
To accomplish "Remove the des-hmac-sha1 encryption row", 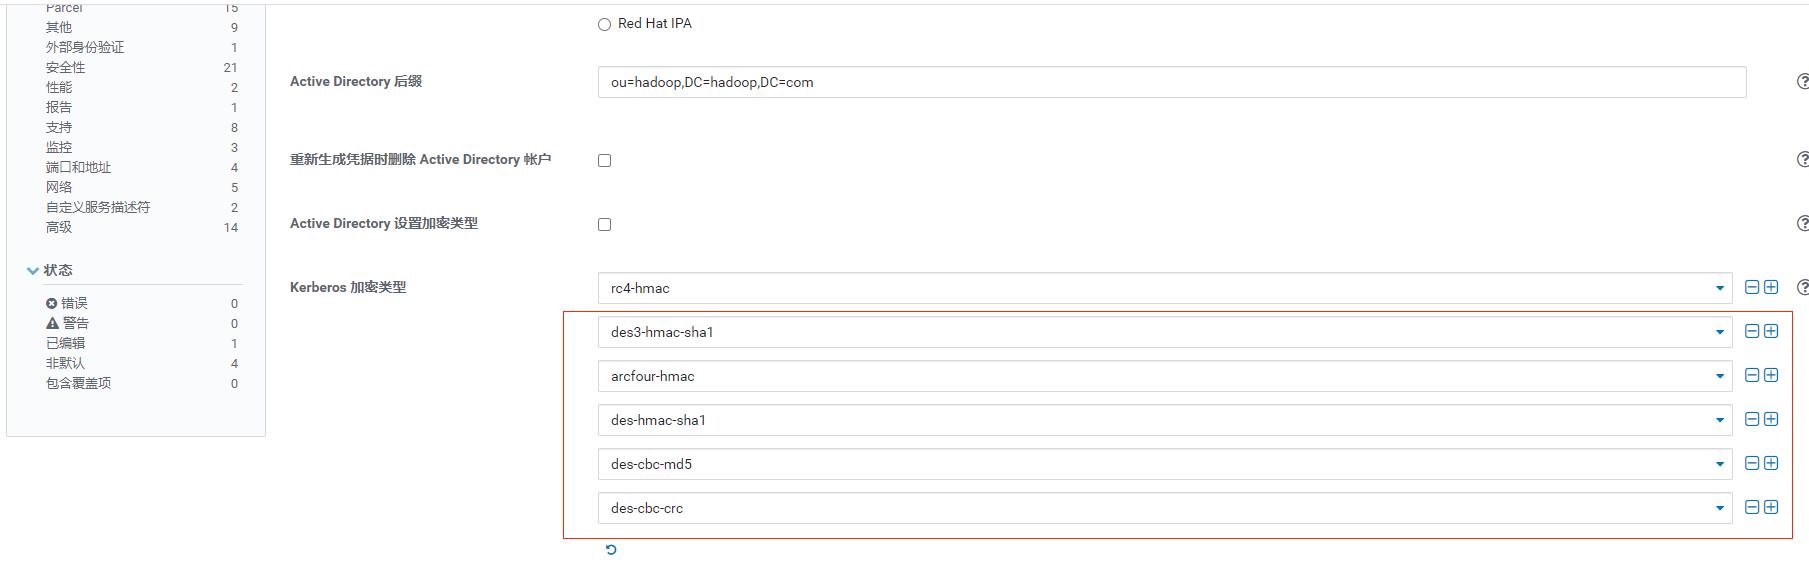I will click(x=1752, y=419).
